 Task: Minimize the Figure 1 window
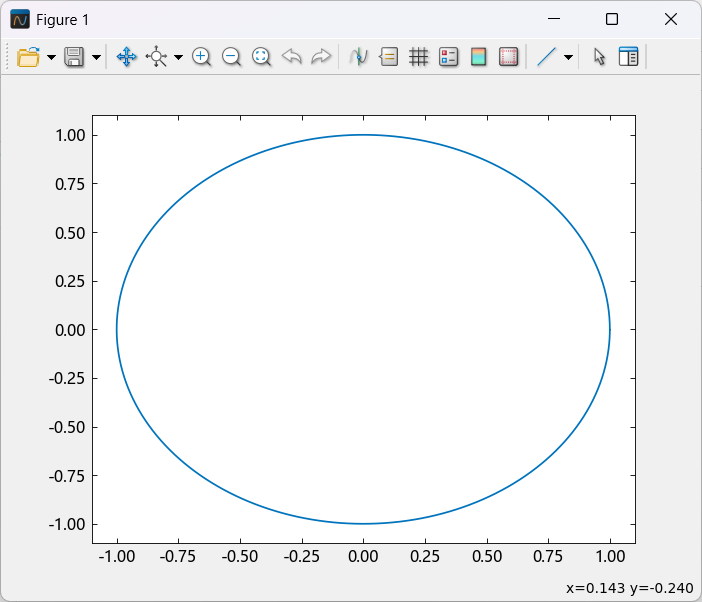[554, 19]
